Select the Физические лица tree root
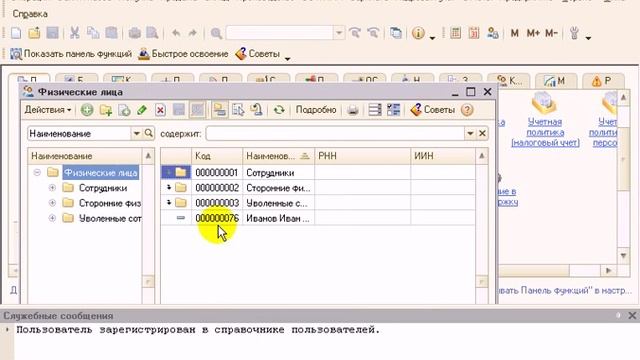This screenshot has width=640, height=360. point(100,173)
